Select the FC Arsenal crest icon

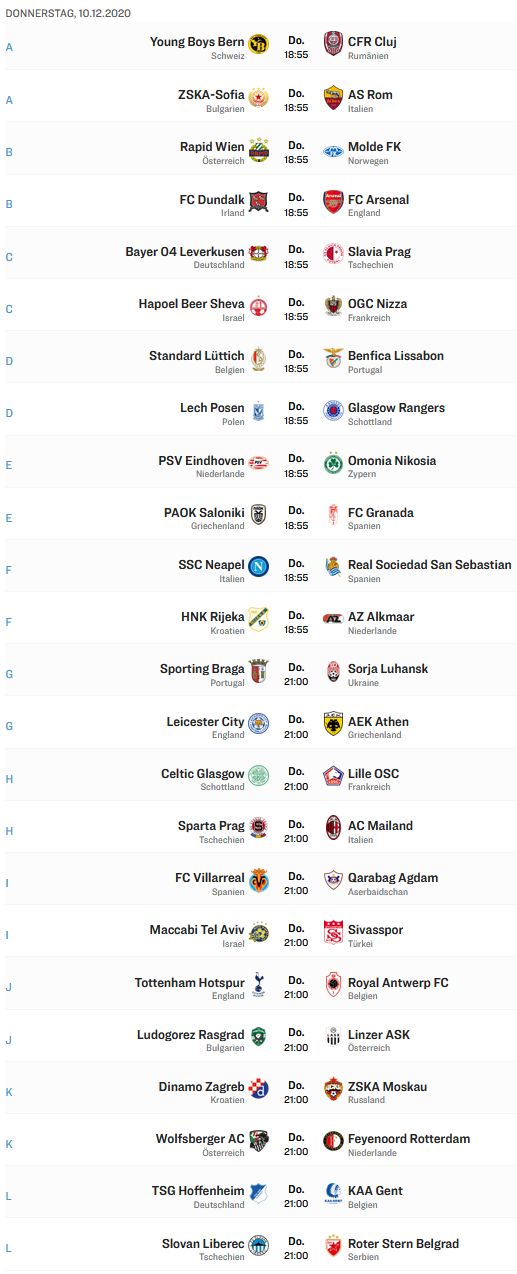click(333, 201)
